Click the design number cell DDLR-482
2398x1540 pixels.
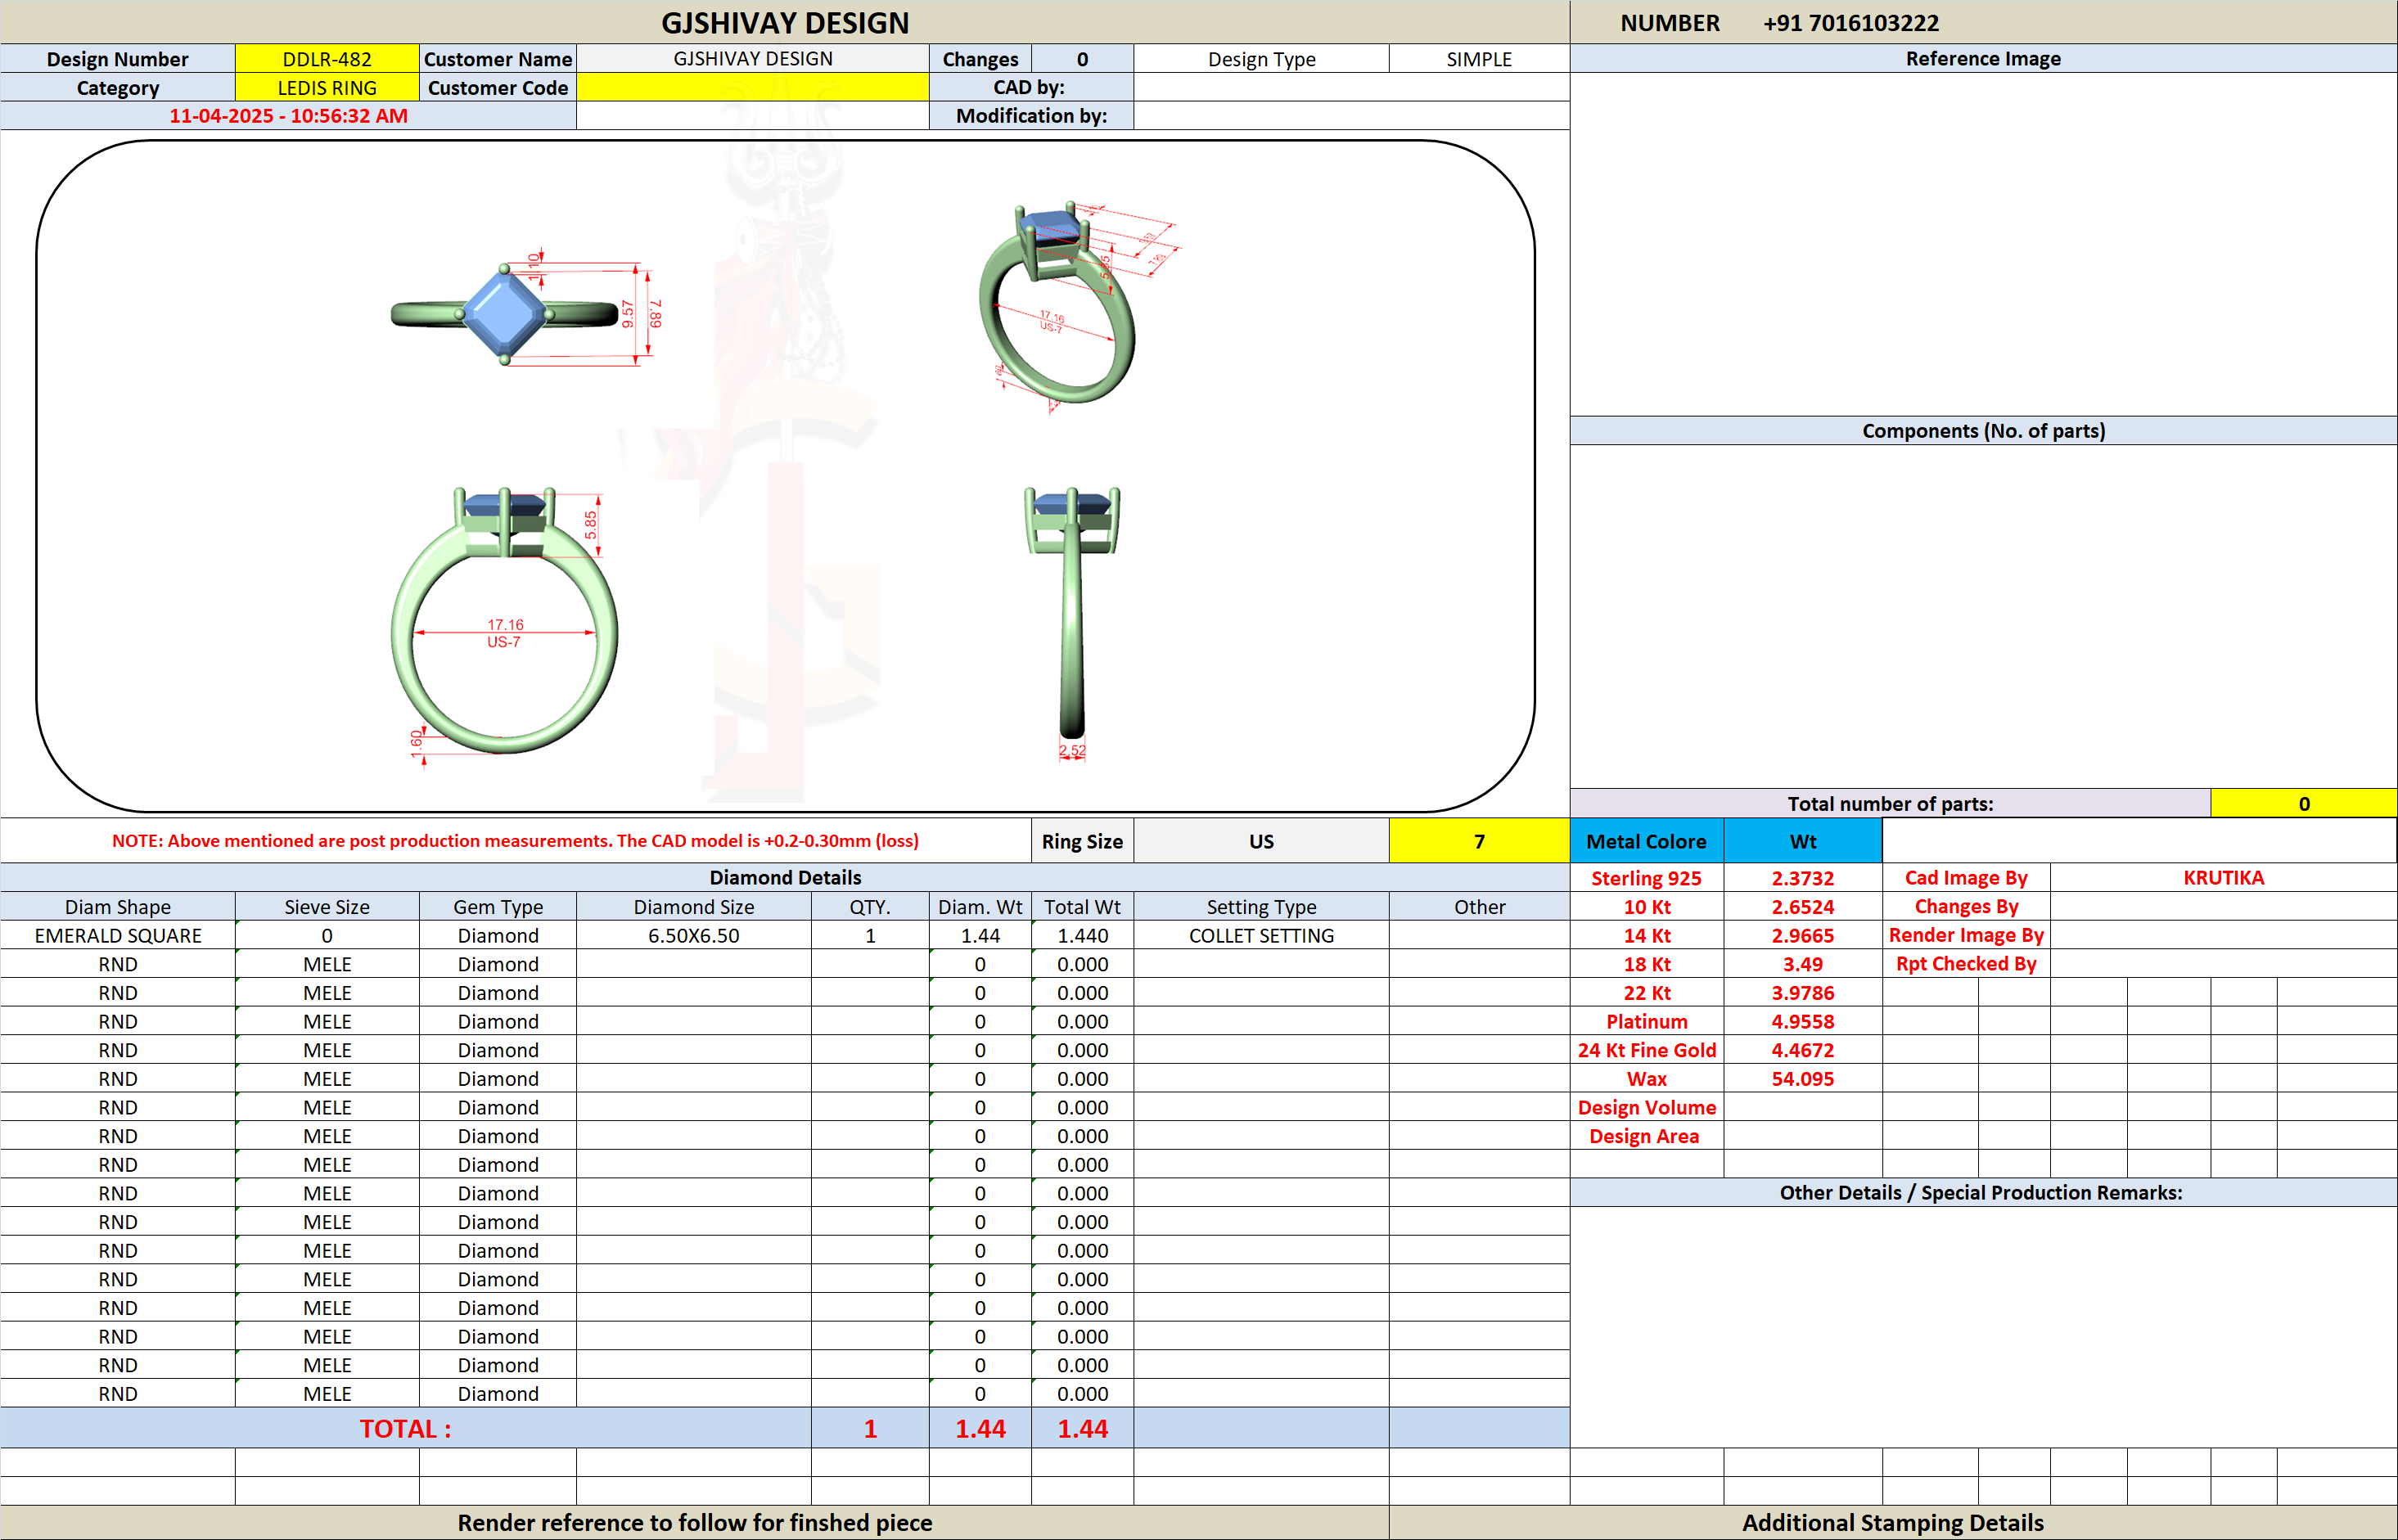327,59
